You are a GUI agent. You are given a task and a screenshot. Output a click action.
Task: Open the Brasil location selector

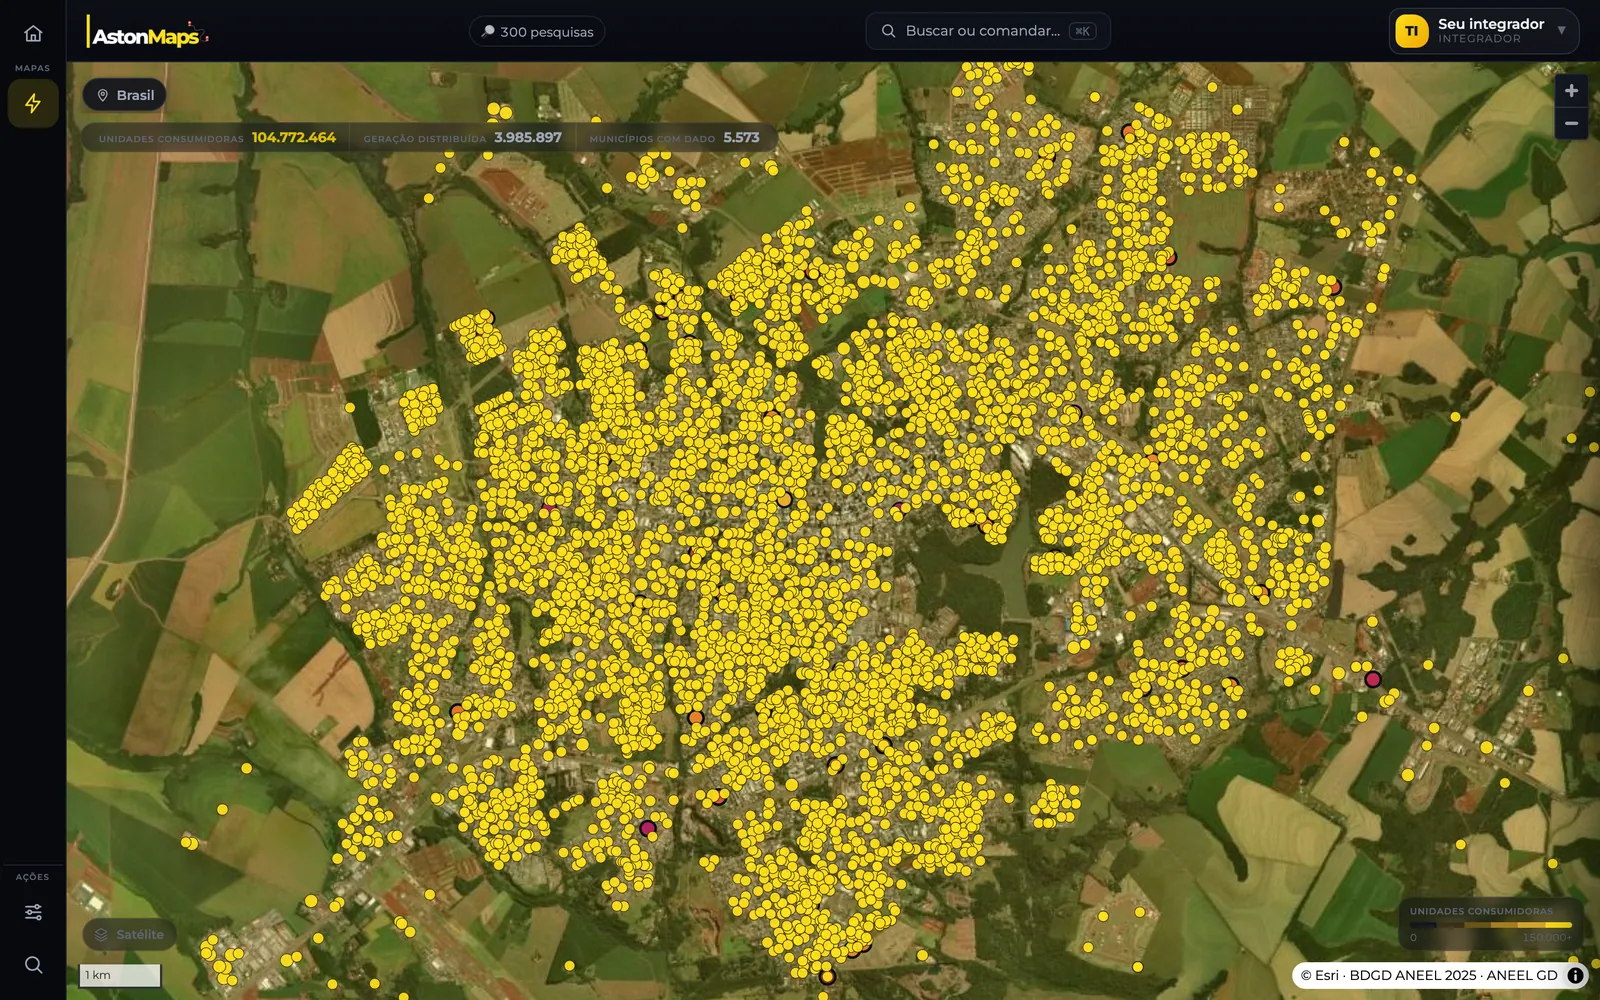coord(125,95)
